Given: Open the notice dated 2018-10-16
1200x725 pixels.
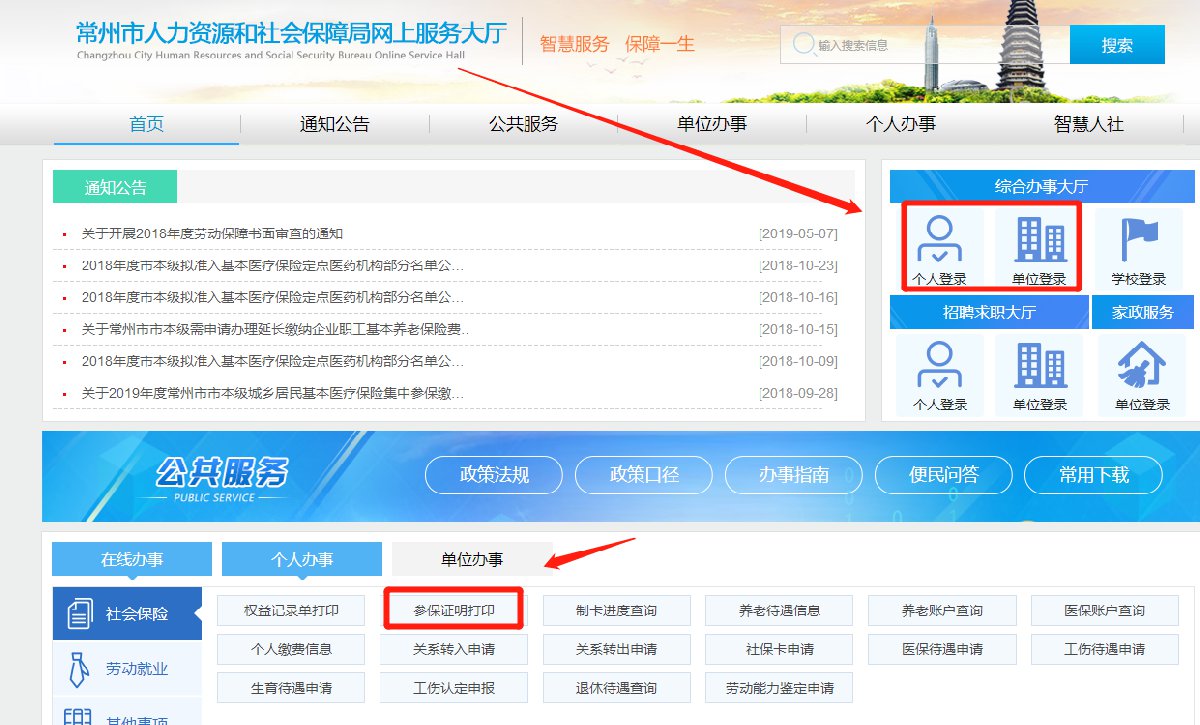Looking at the screenshot, I should pyautogui.click(x=273, y=298).
